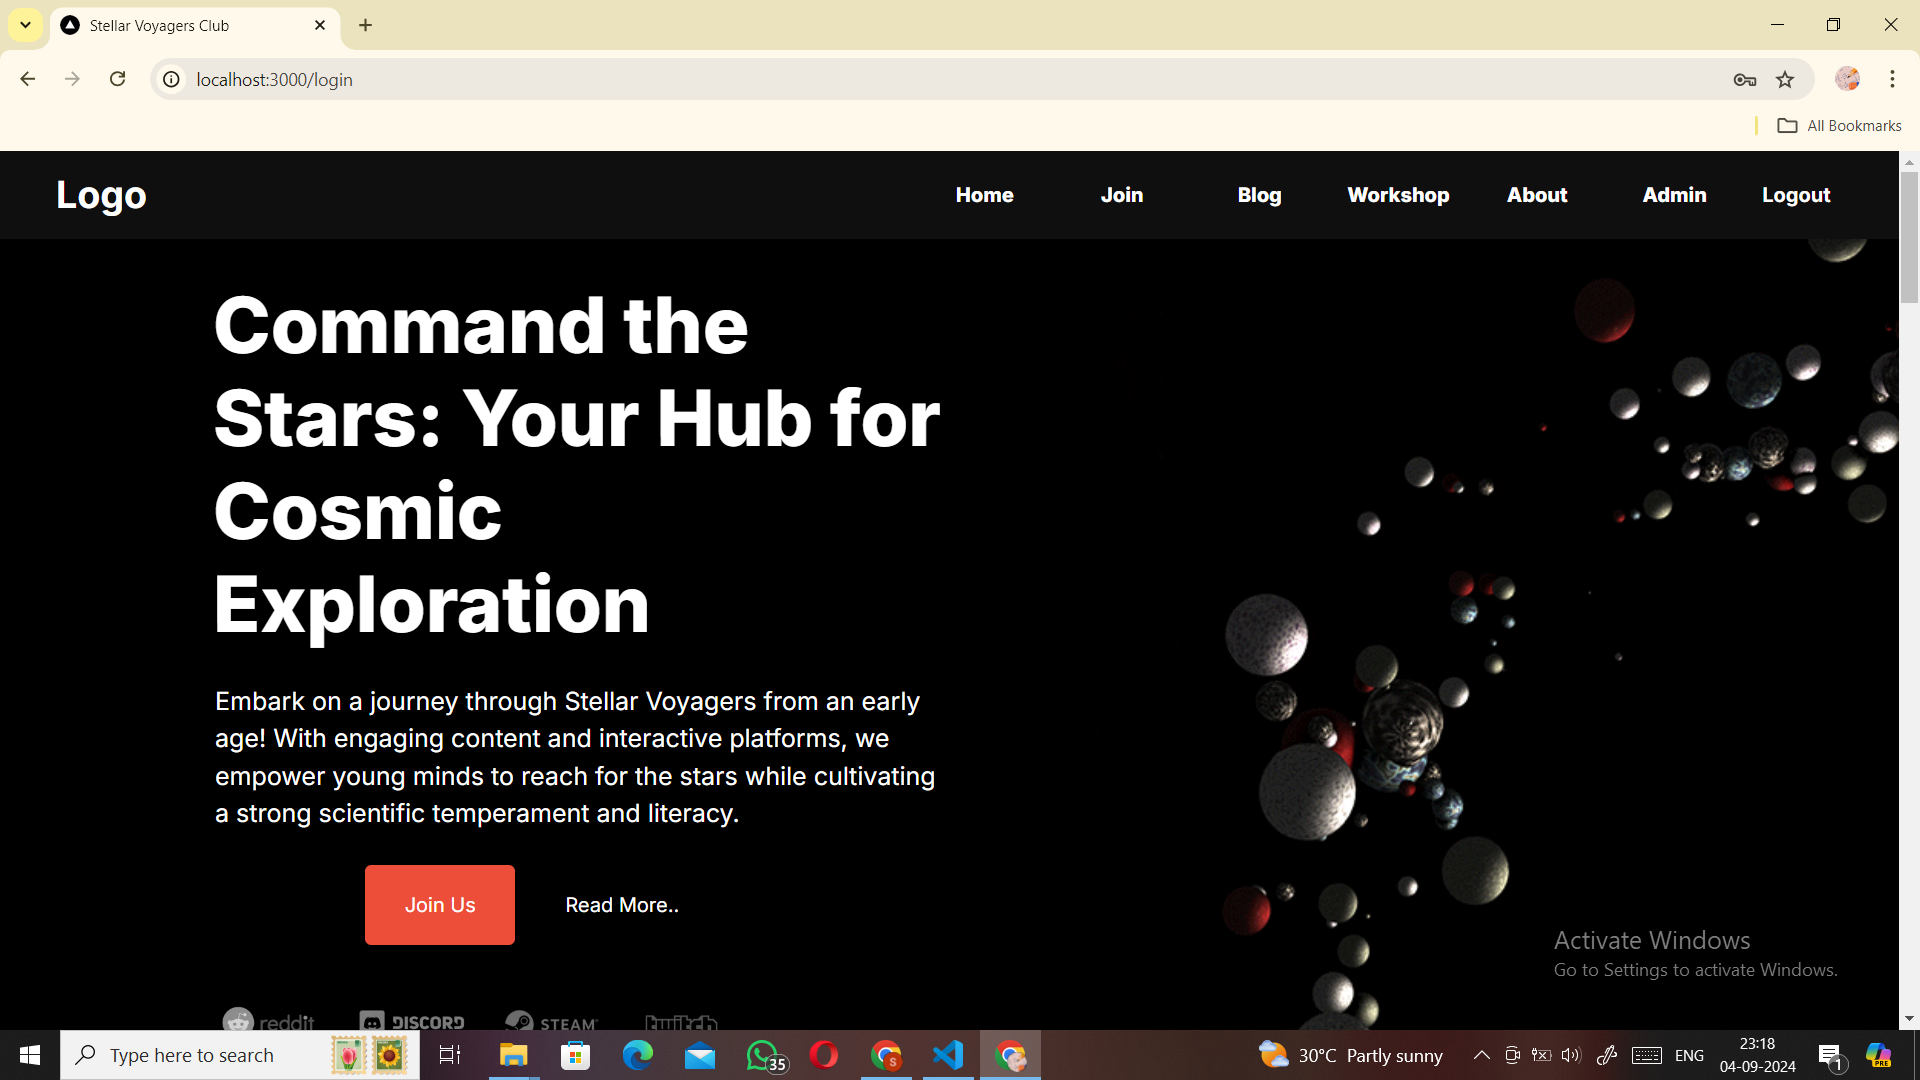Open the Chrome profile avatar
This screenshot has width=1920, height=1080.
coord(1847,79)
